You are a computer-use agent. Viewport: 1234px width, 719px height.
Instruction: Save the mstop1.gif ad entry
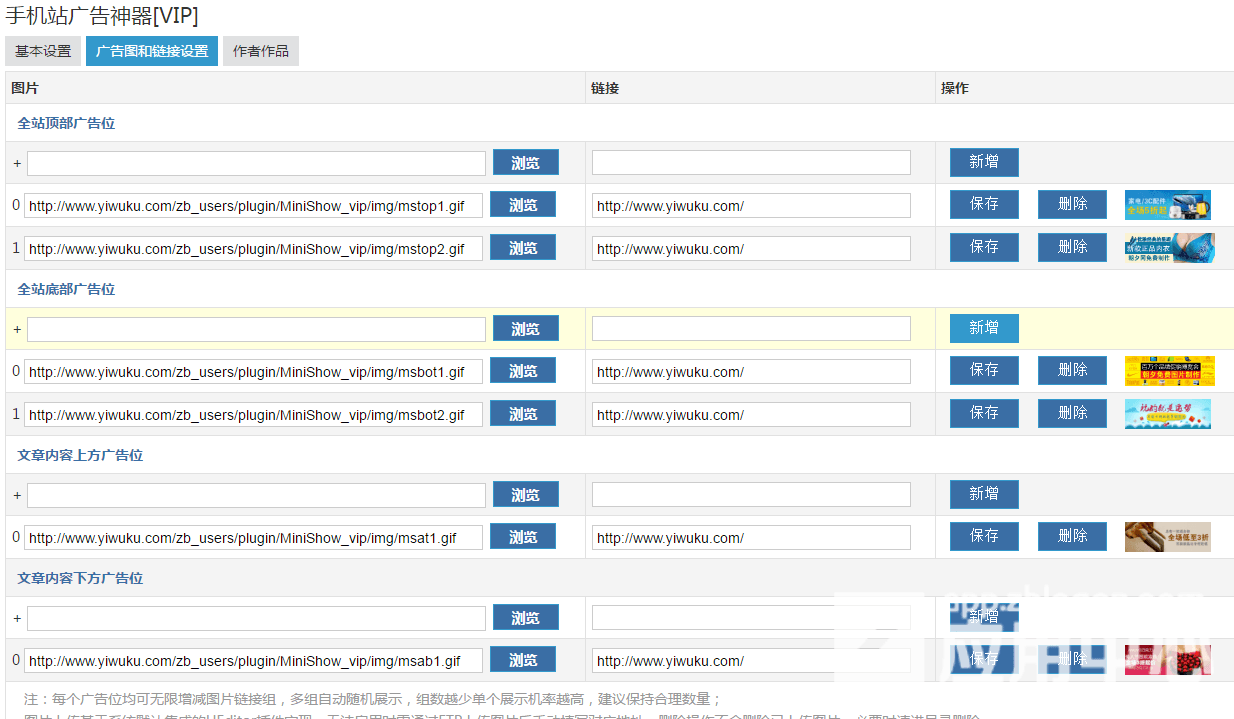pos(984,204)
